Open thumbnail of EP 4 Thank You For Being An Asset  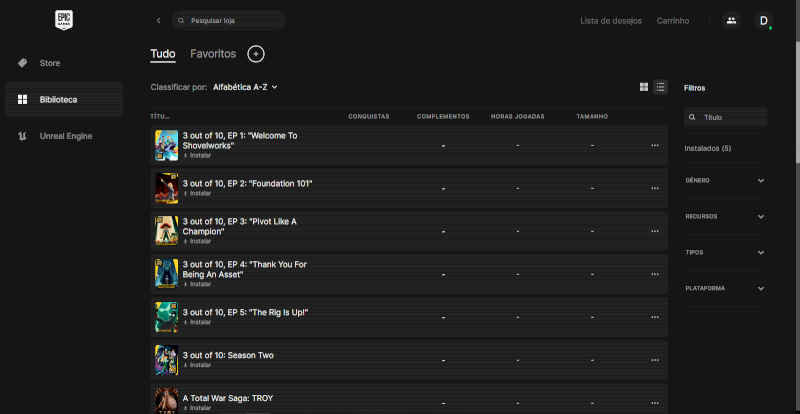166,274
